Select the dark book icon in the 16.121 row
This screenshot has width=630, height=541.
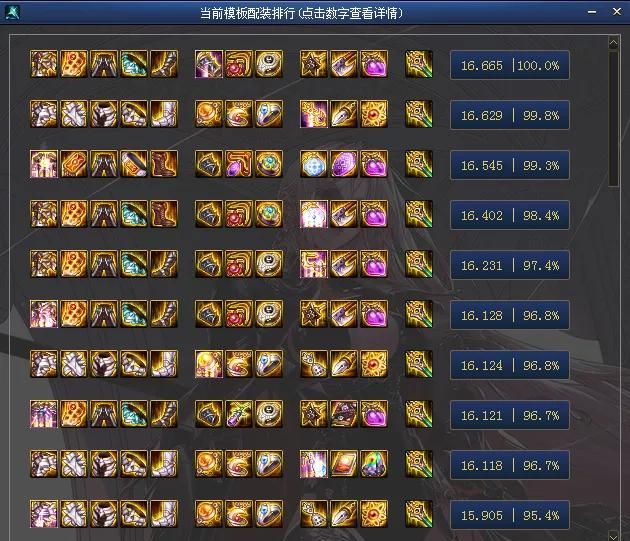click(x=344, y=414)
